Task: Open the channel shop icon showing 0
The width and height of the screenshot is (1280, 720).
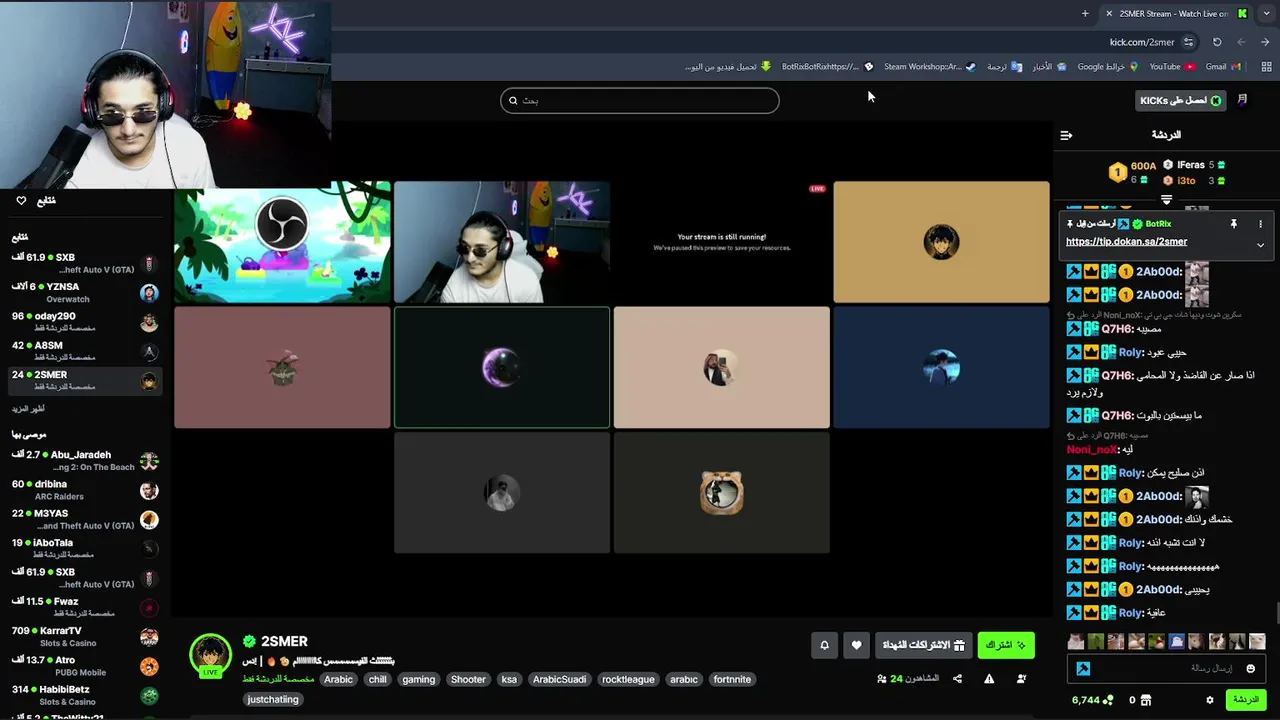Action: [x=1140, y=700]
